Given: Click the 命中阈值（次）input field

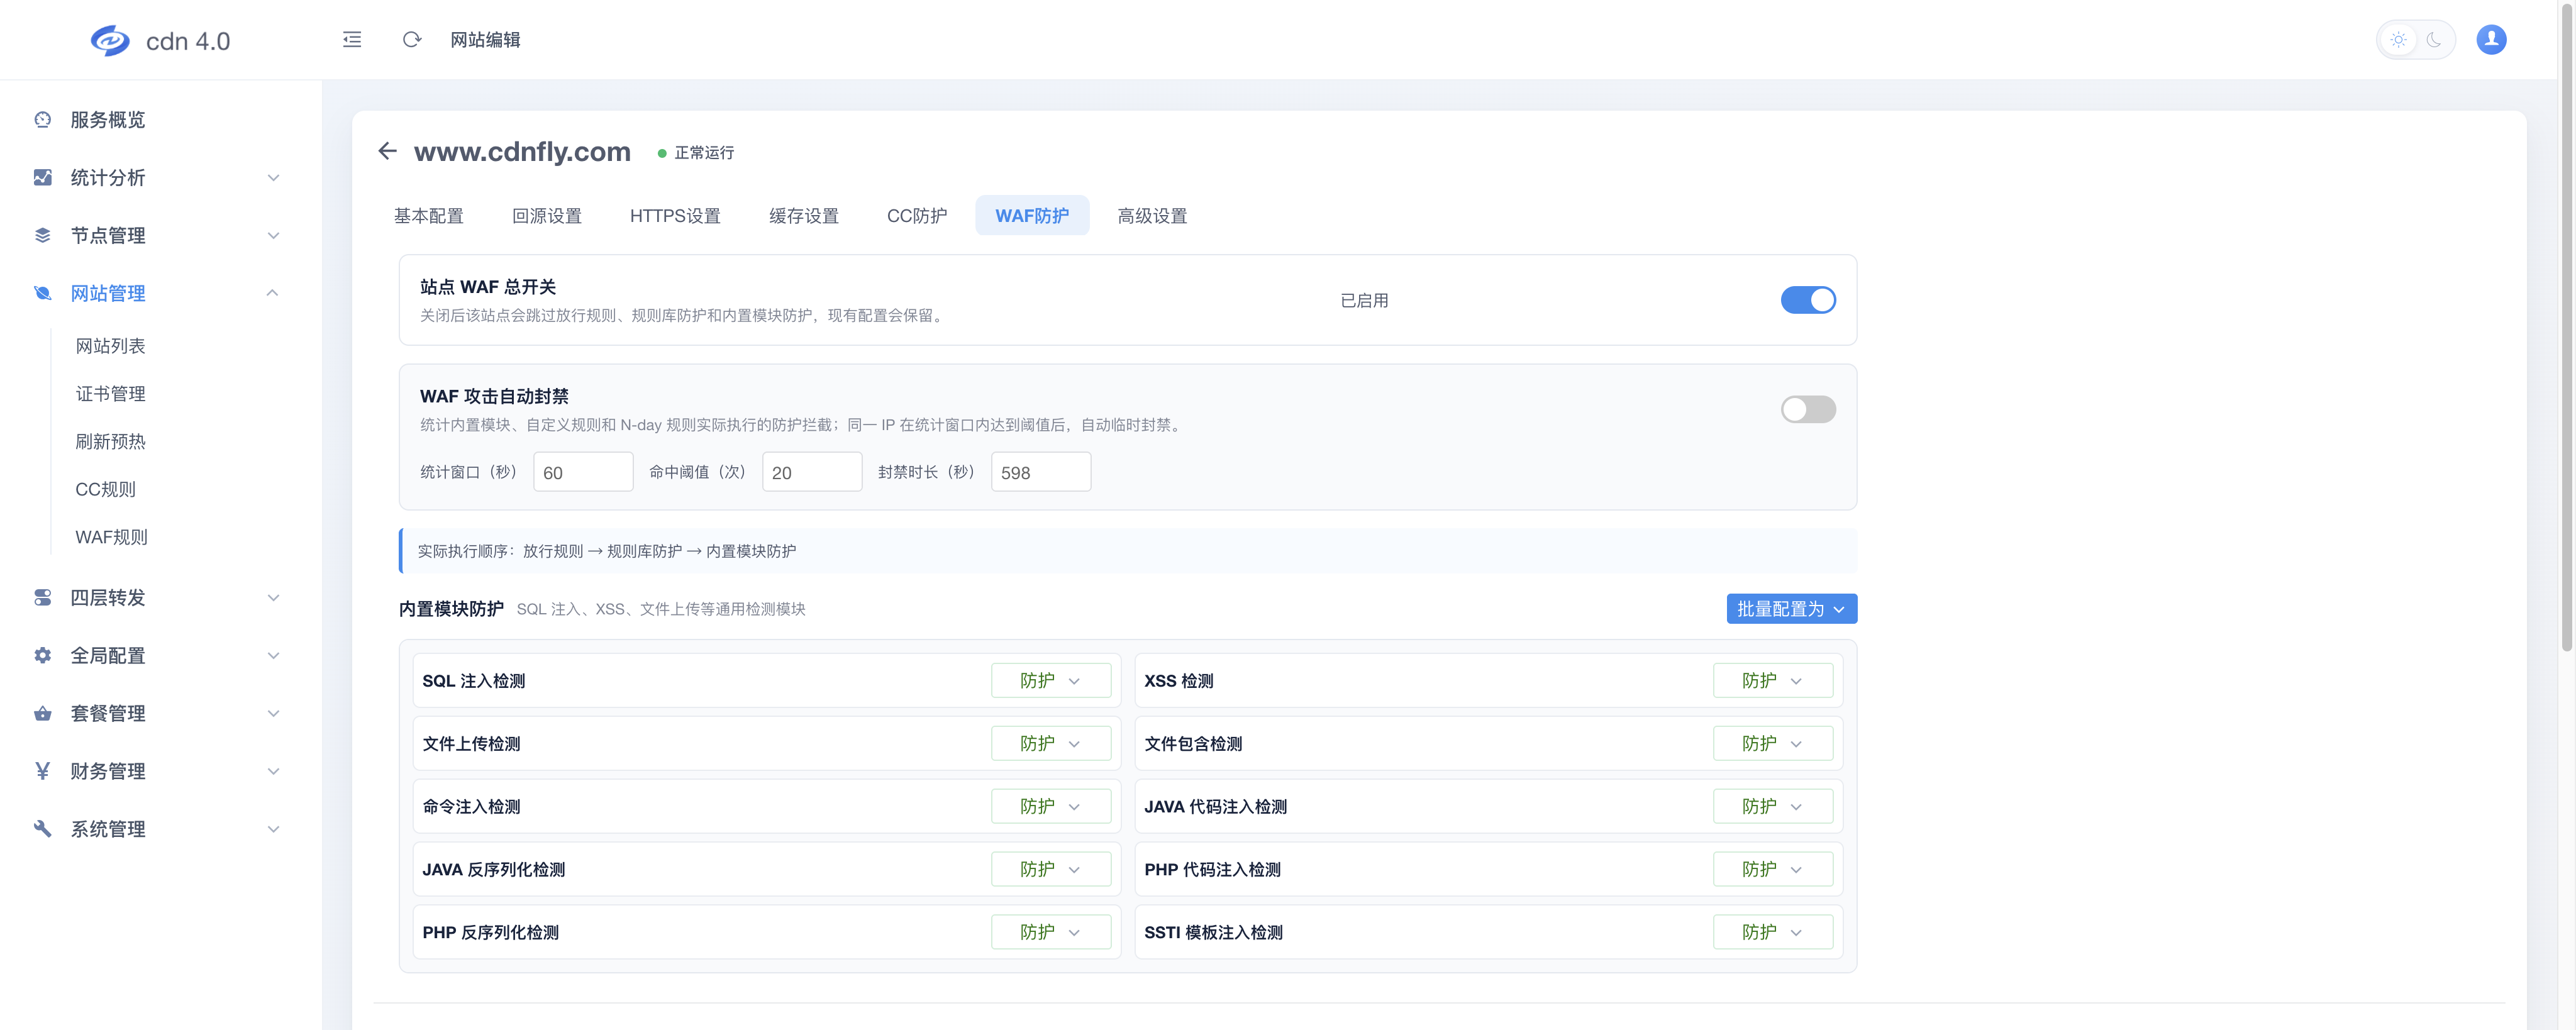Looking at the screenshot, I should (x=812, y=472).
